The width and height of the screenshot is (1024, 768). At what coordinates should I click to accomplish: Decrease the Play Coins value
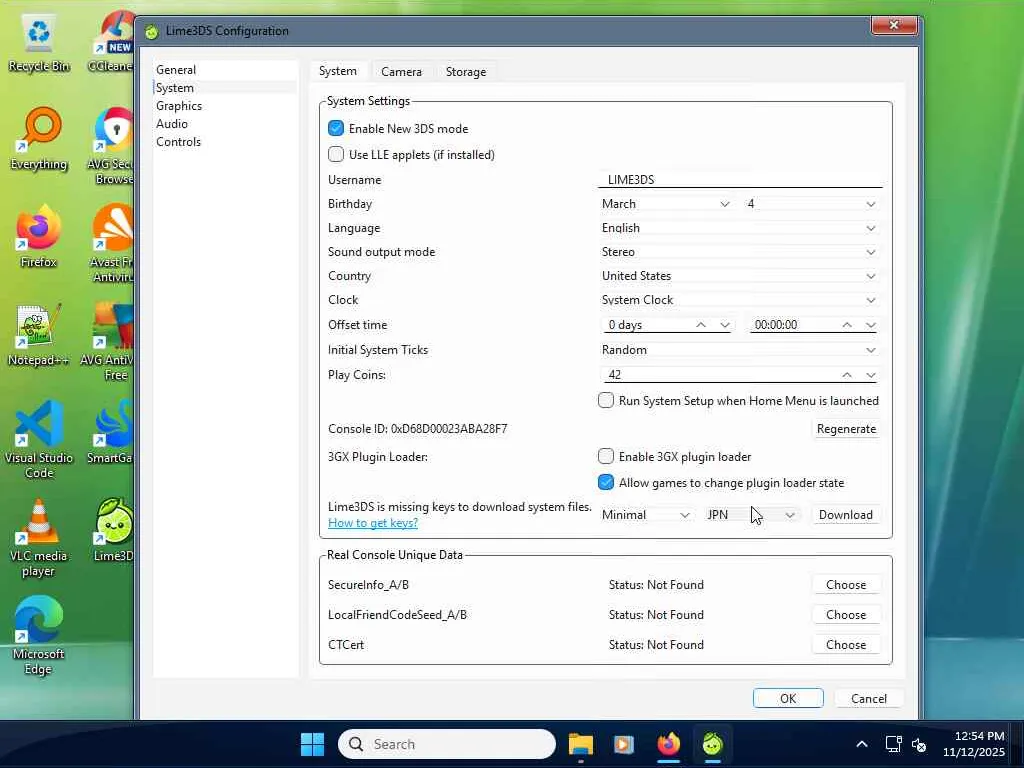pyautogui.click(x=871, y=375)
